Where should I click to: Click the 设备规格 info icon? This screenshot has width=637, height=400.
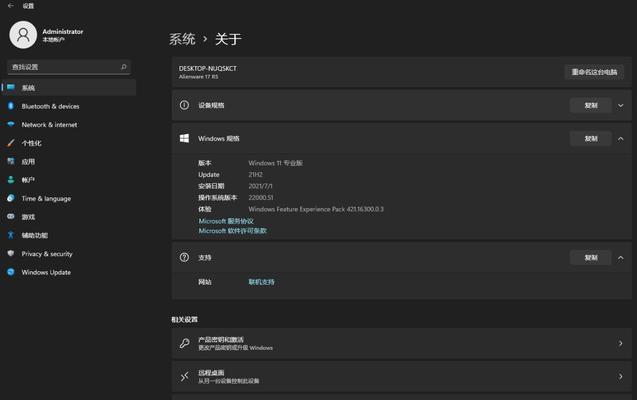pos(184,105)
